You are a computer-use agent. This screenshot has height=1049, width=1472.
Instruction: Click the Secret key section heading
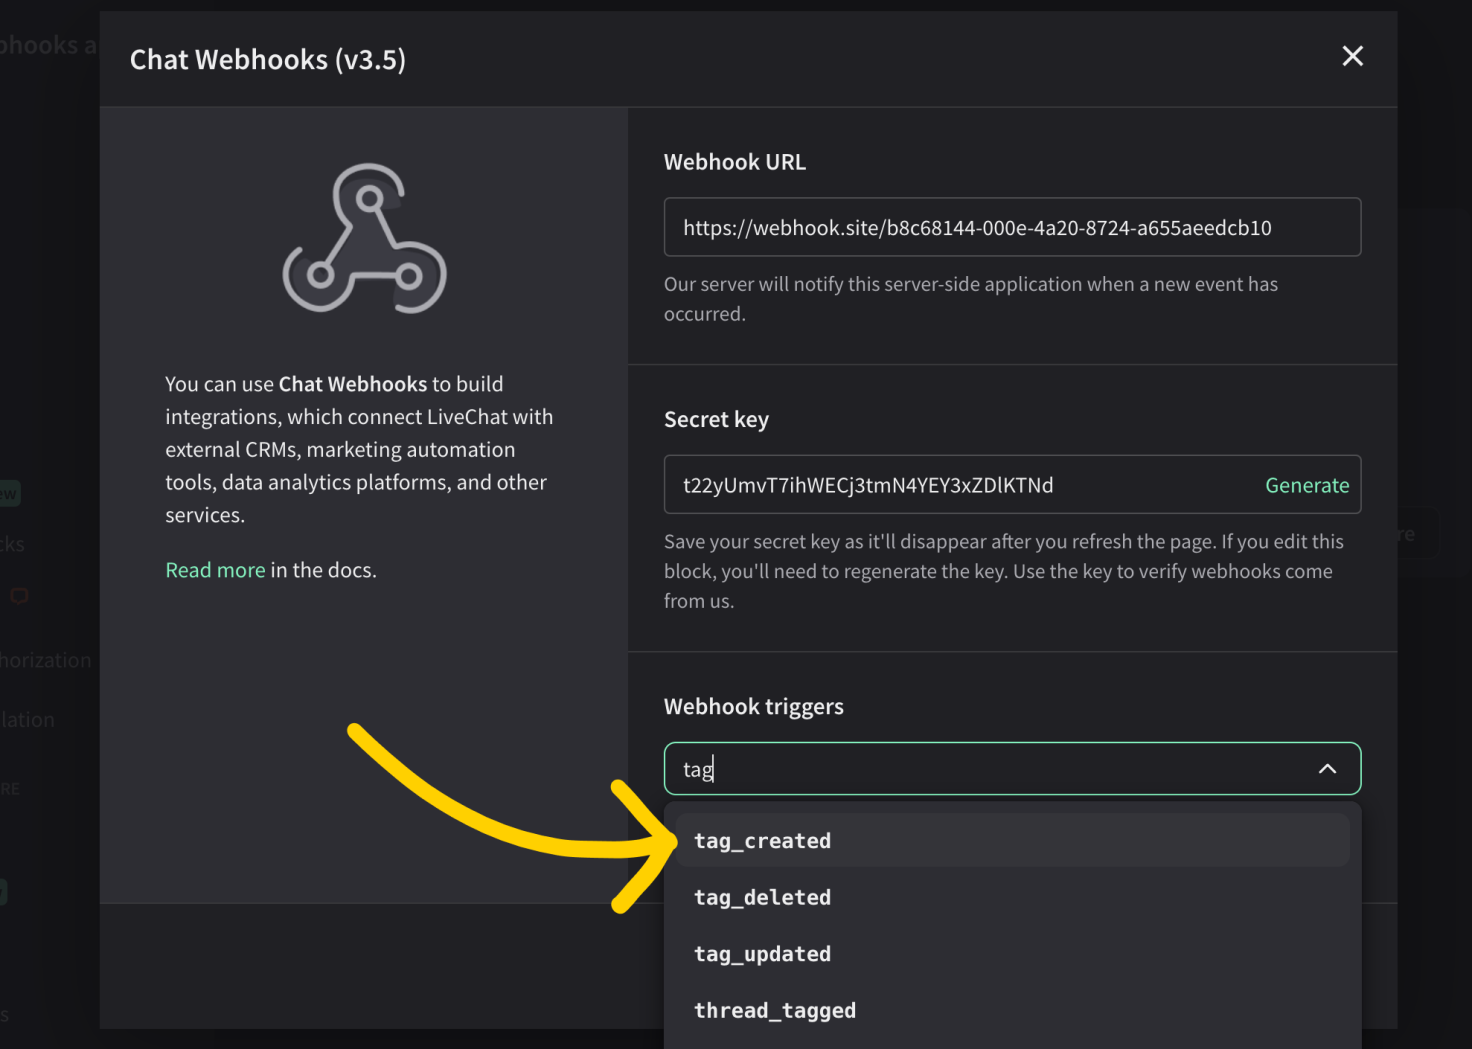click(x=716, y=420)
